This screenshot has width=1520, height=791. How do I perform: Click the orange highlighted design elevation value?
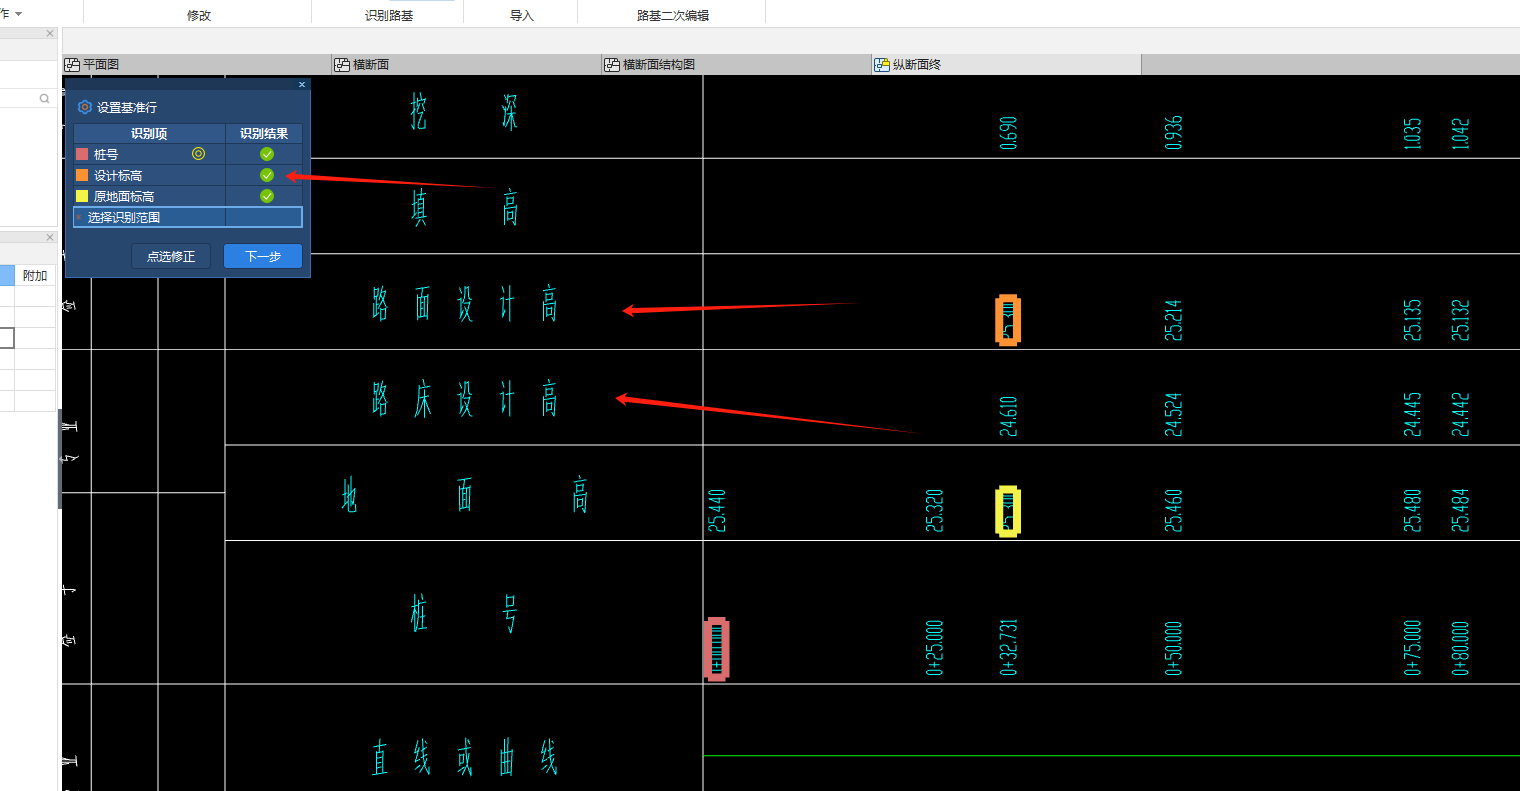(1008, 320)
